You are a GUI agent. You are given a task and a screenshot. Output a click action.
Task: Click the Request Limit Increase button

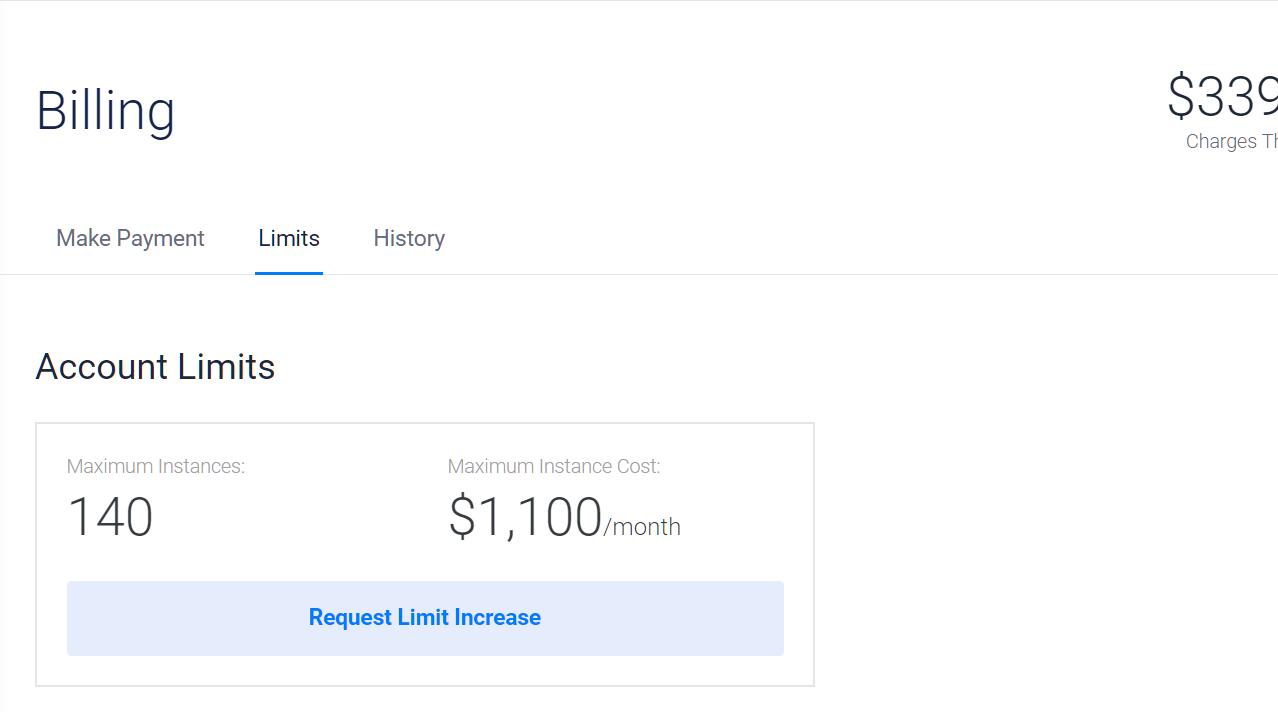pos(425,618)
